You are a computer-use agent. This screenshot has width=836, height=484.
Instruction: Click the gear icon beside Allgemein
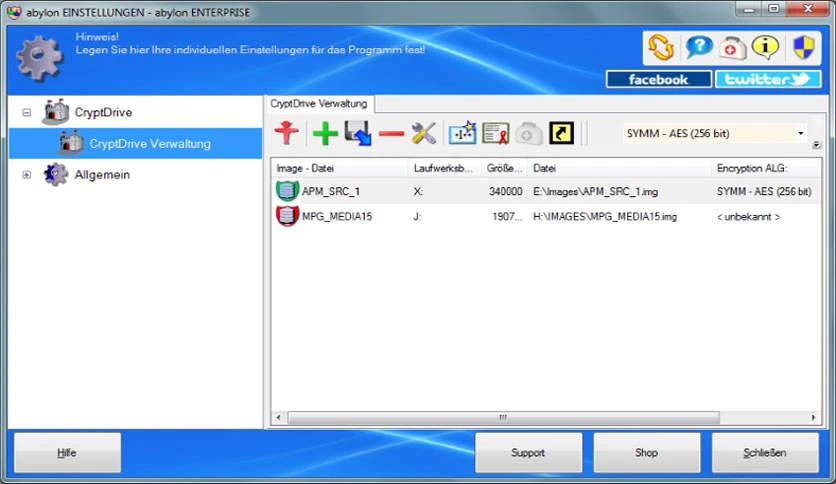[x=56, y=174]
